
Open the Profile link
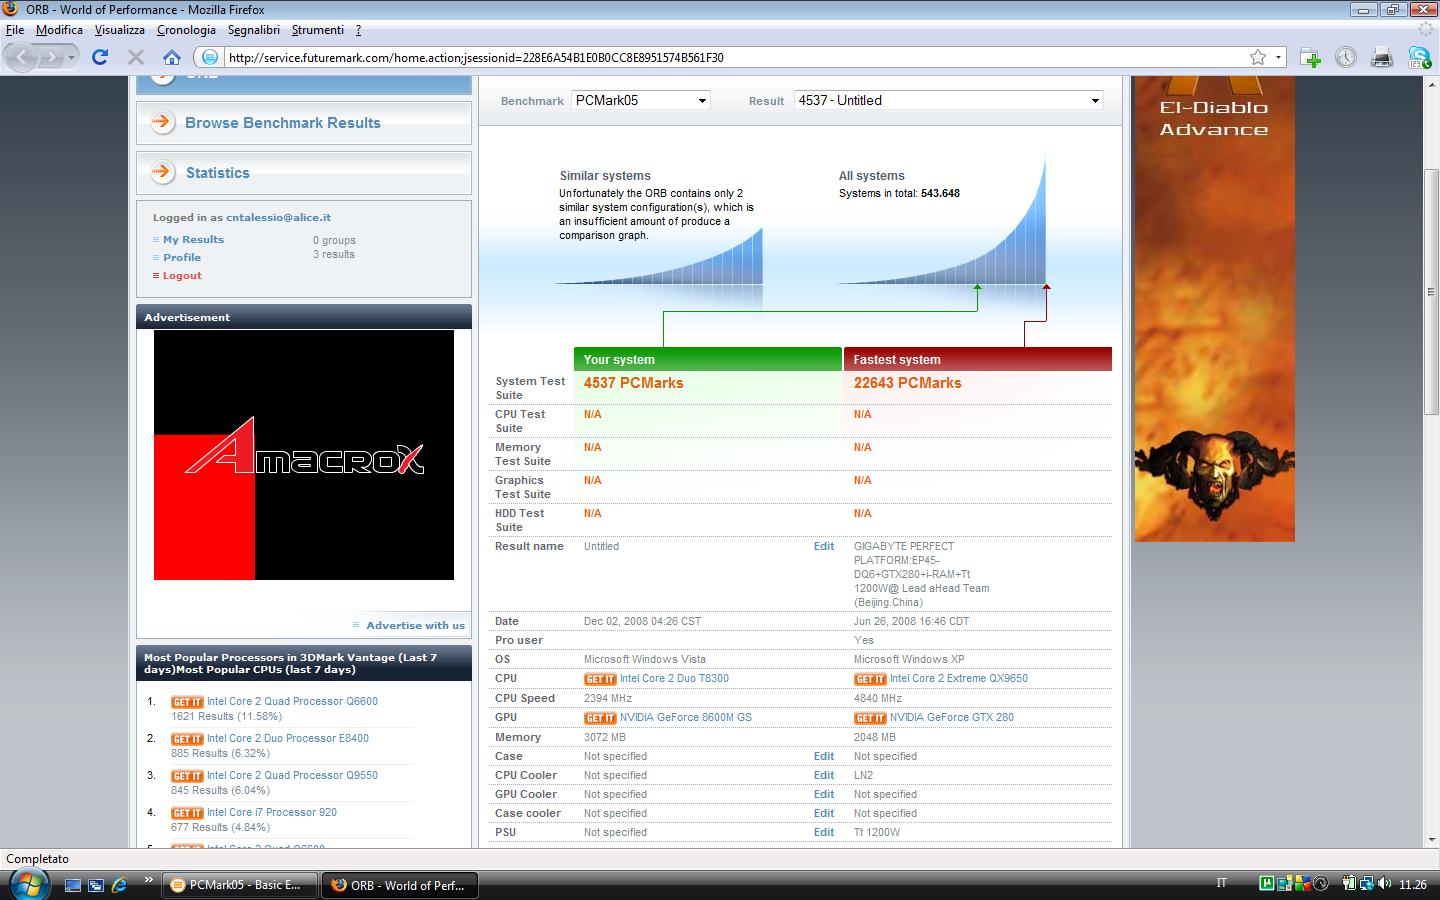[182, 258]
